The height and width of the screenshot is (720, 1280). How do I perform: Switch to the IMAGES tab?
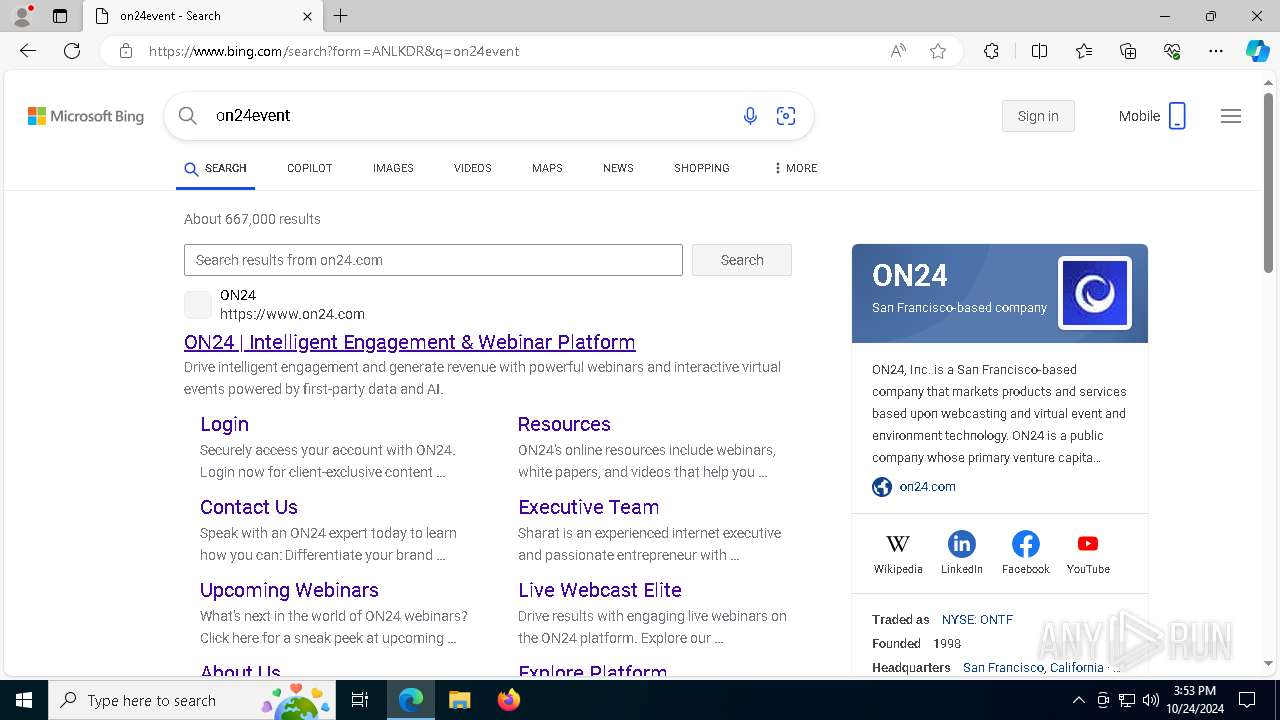(x=393, y=168)
